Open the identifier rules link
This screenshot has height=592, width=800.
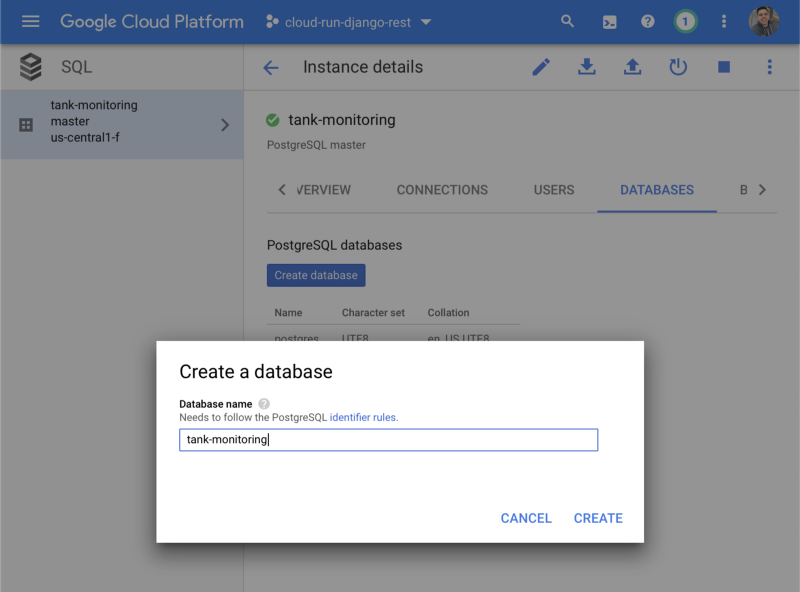tap(364, 417)
